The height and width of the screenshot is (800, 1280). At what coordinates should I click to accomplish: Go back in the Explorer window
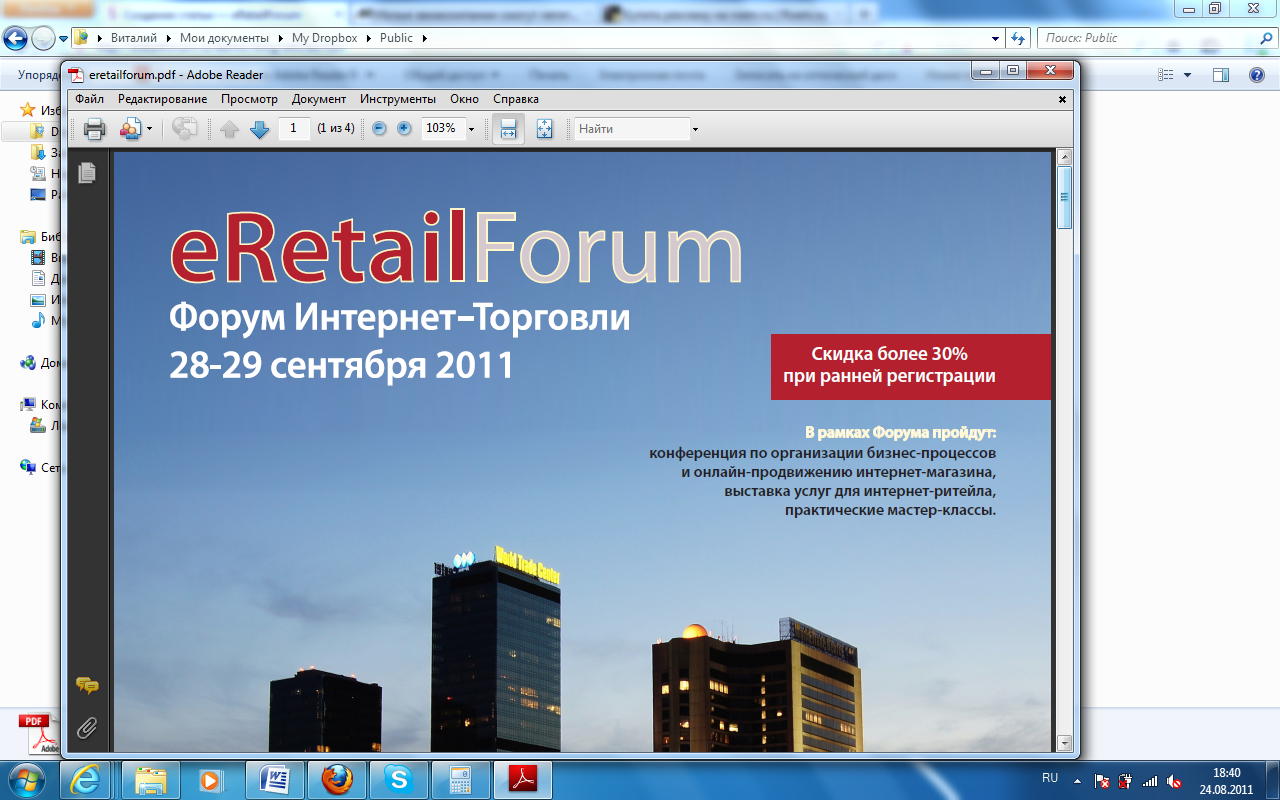click(x=16, y=38)
